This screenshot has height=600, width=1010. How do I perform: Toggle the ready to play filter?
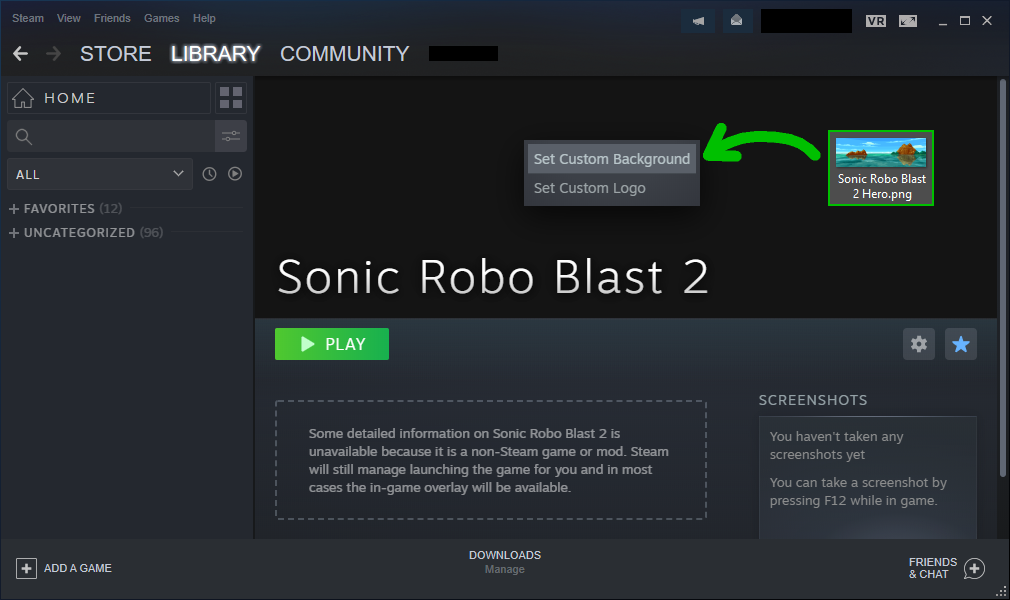point(235,174)
